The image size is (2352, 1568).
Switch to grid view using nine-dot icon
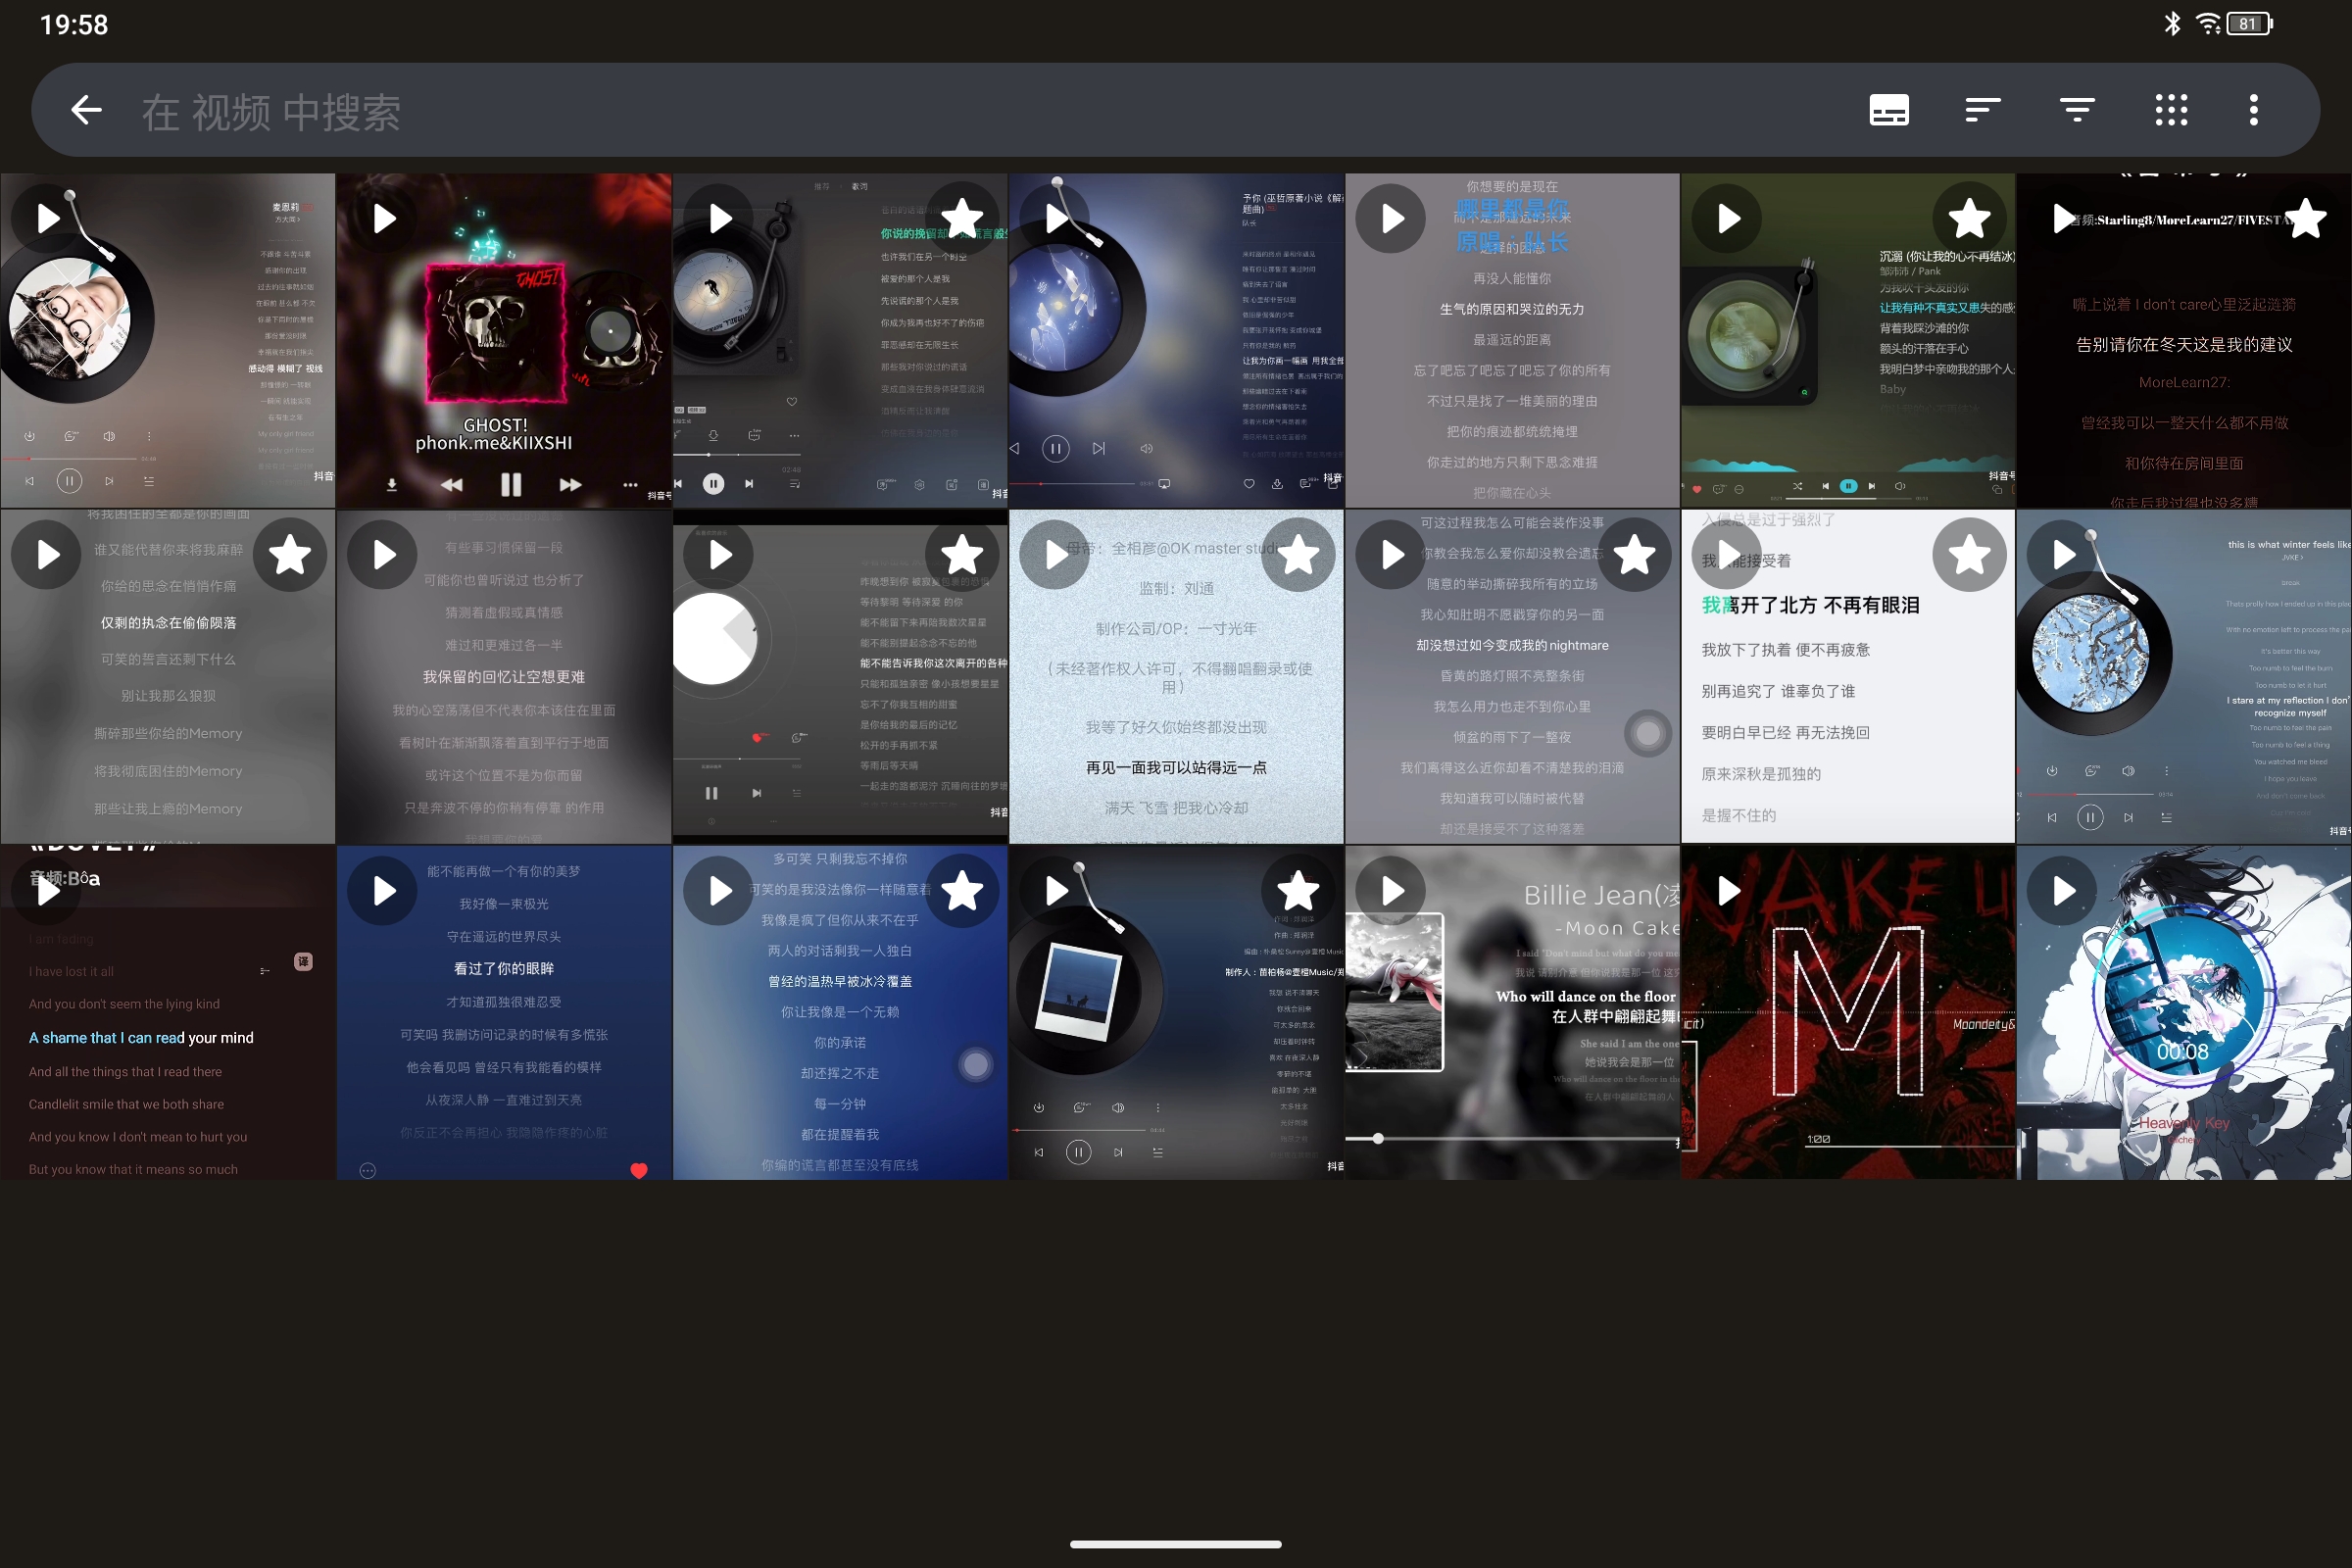pyautogui.click(x=2170, y=110)
